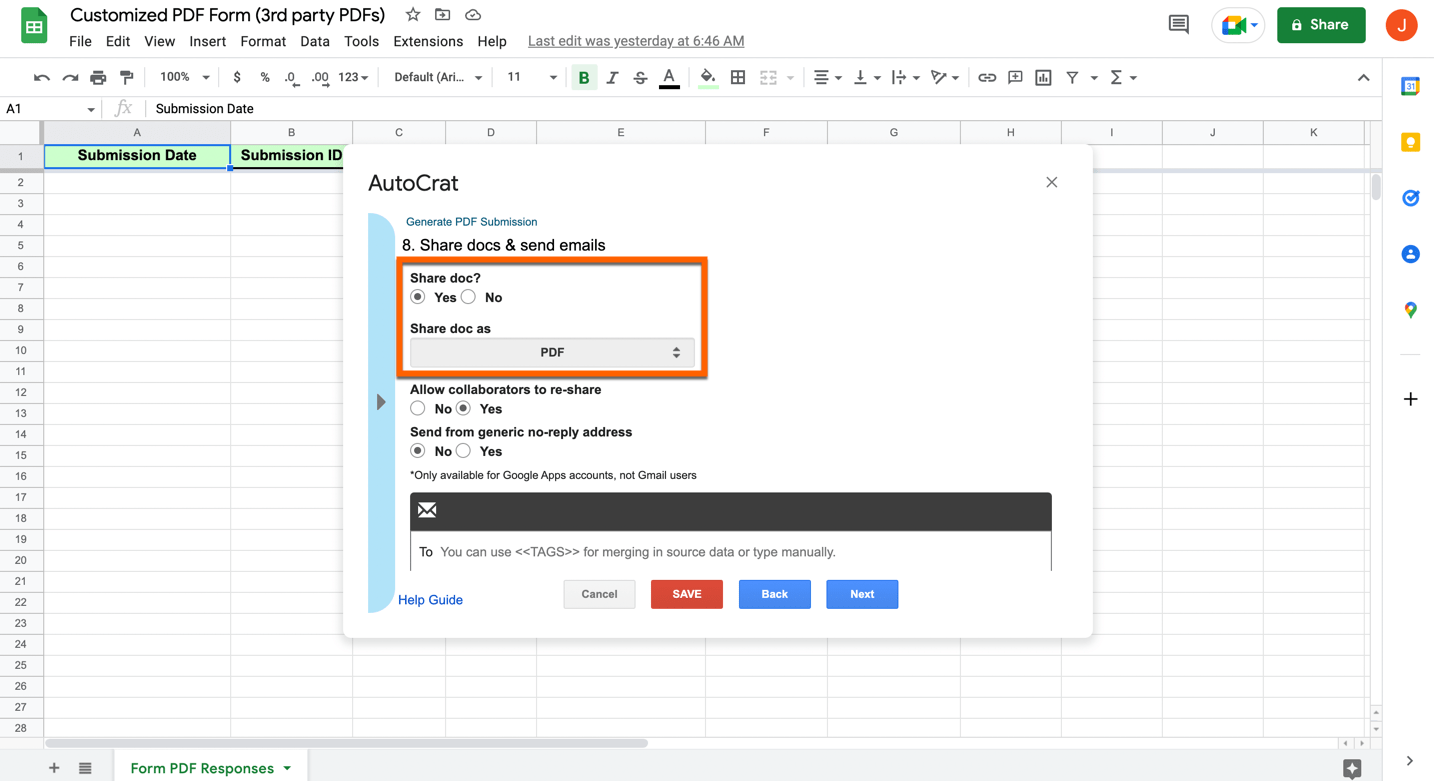The image size is (1434, 781).
Task: Open the Format menu
Action: (263, 41)
